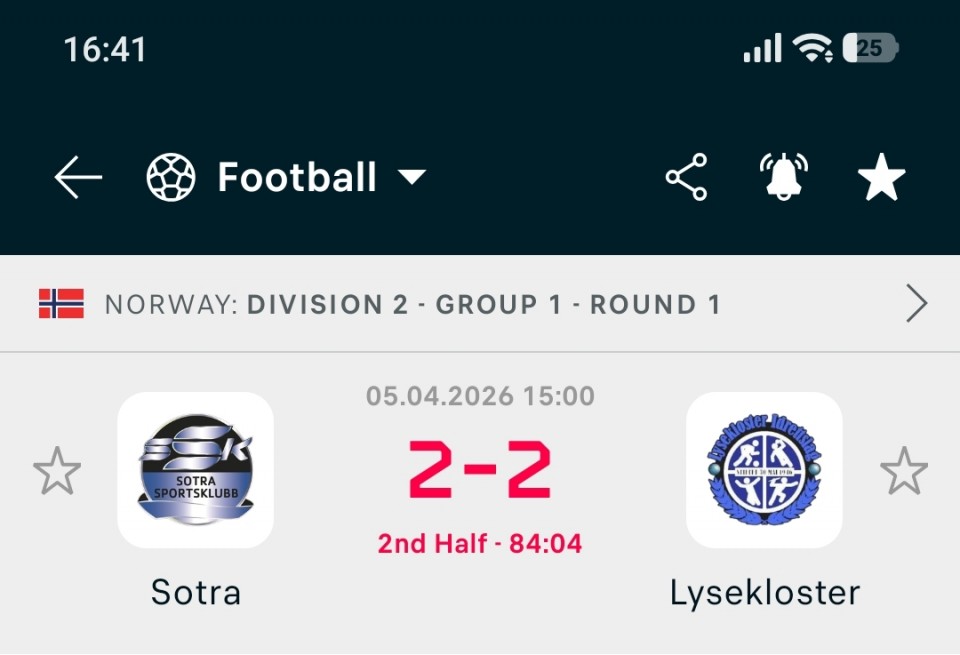This screenshot has height=655, width=960.
Task: Open Norway Division 2 Group 1 league
Action: click(412, 304)
